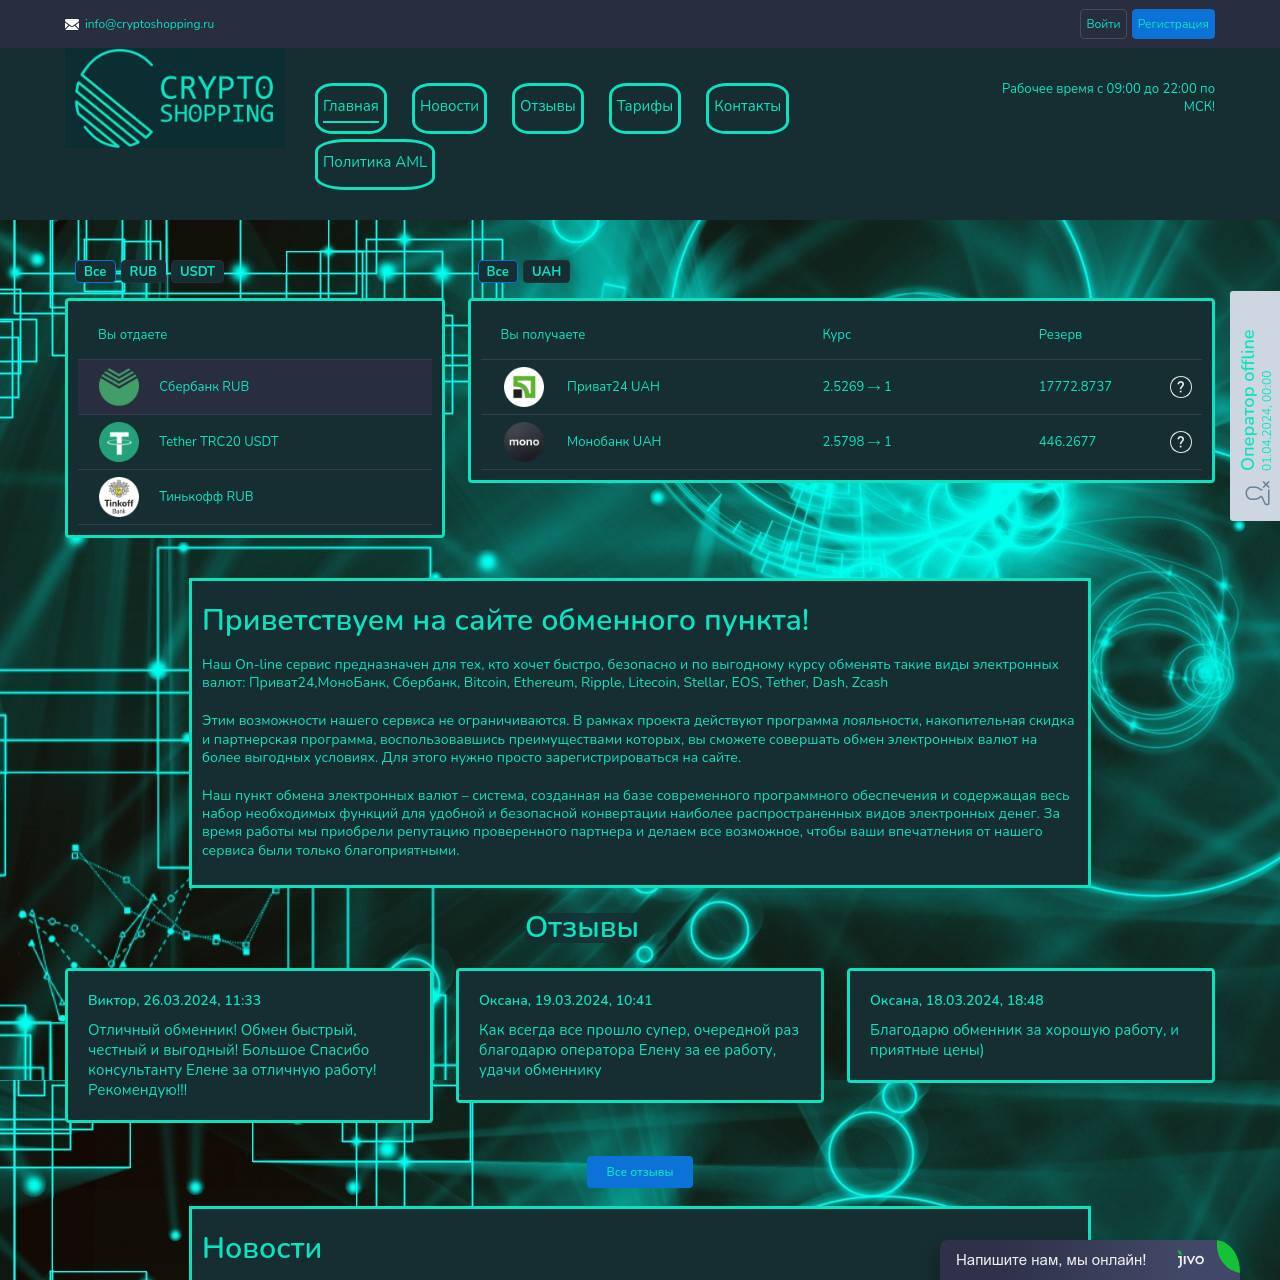Click the Отзывы section heading

tap(582, 928)
